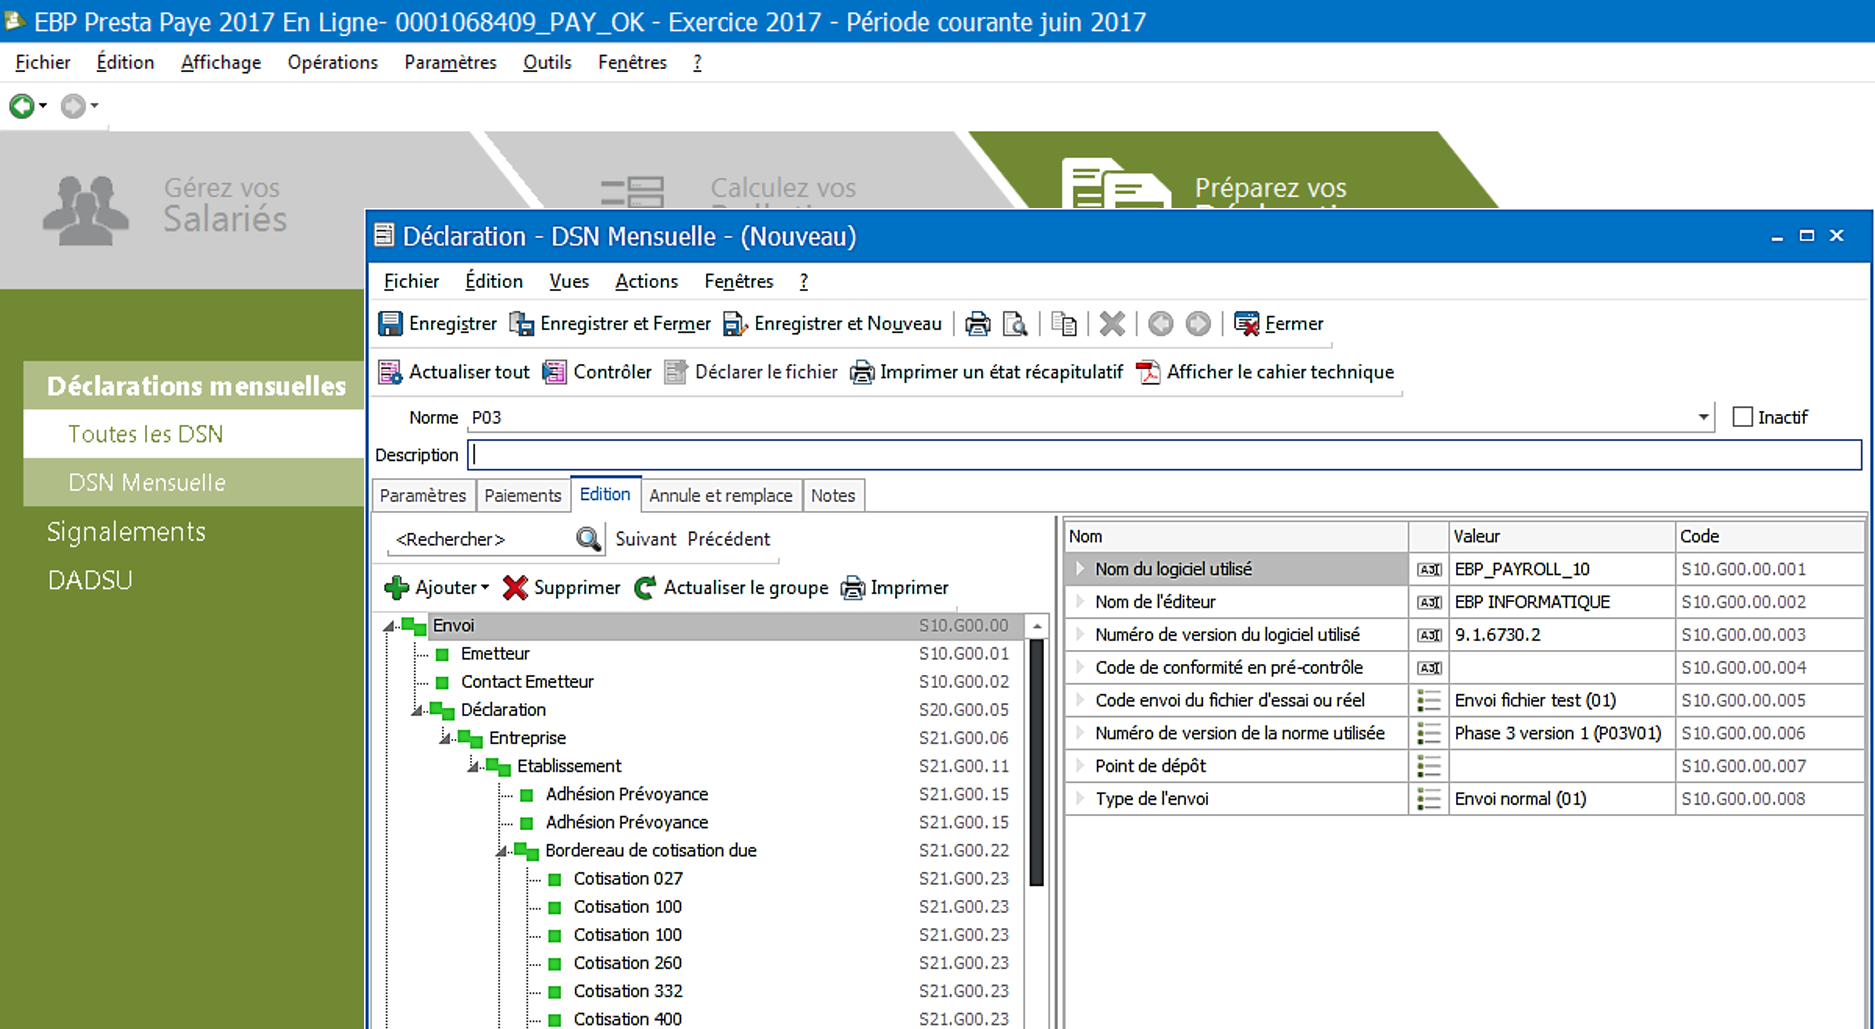Screen dimensions: 1875x1029
Task: Click value 'Envoi fichier test (01)'
Action: point(1535,701)
